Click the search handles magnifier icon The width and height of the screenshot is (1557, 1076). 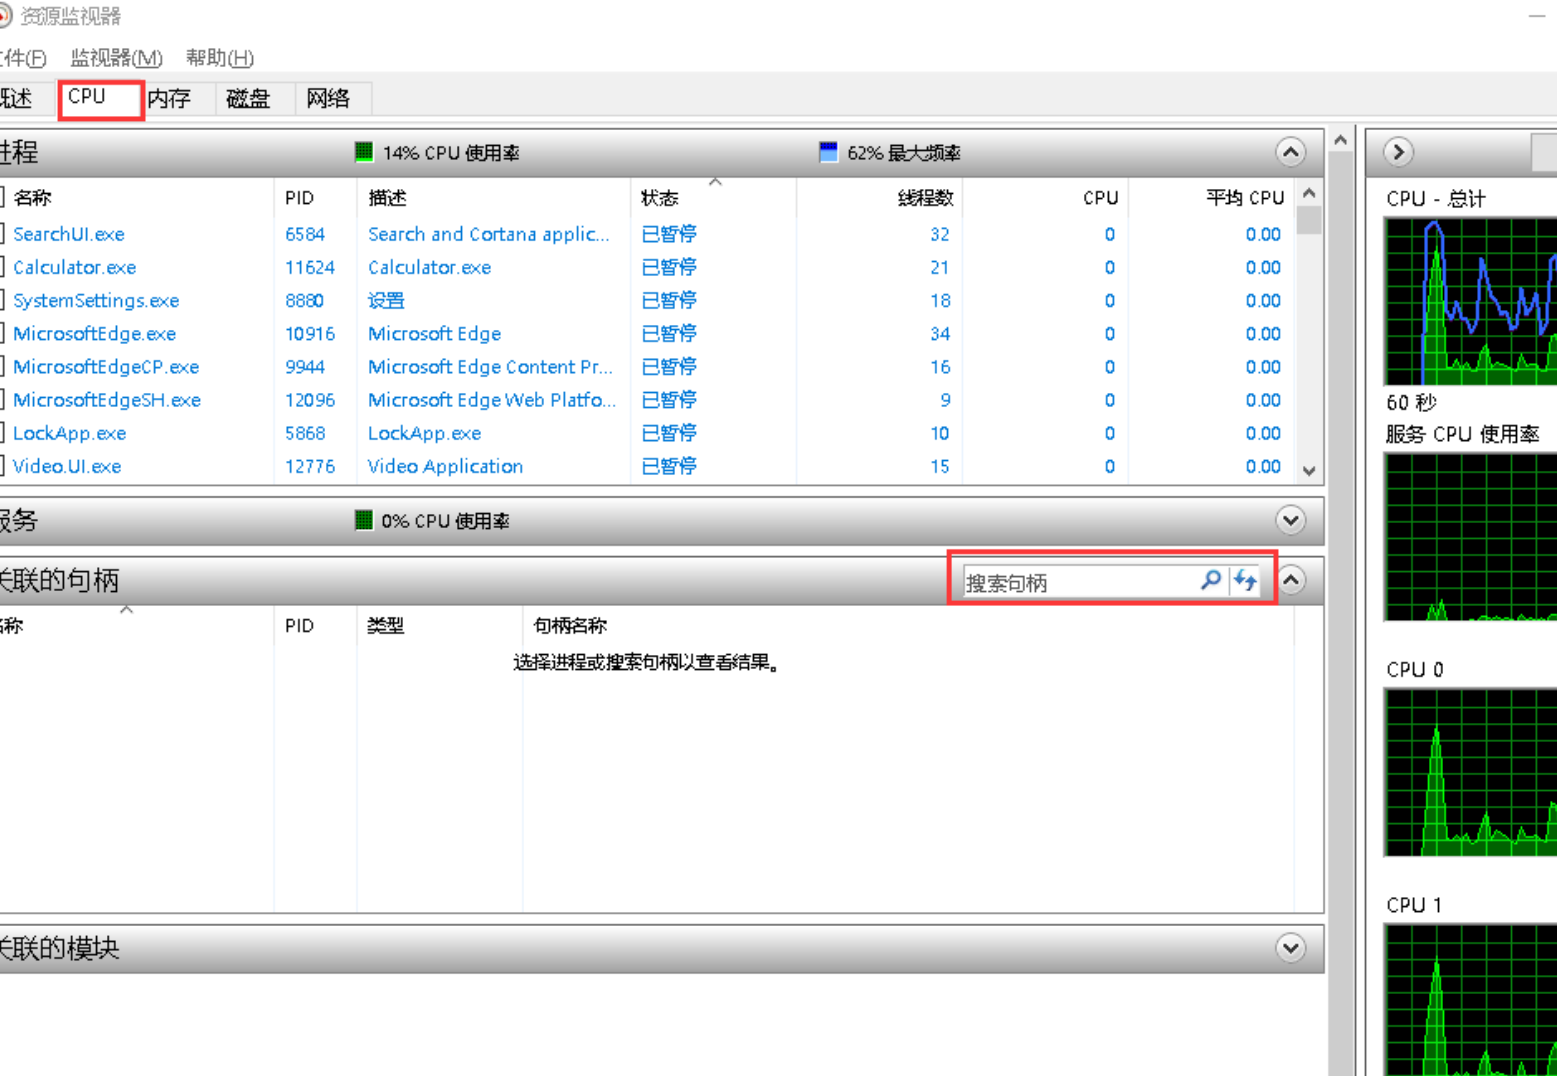[1210, 580]
